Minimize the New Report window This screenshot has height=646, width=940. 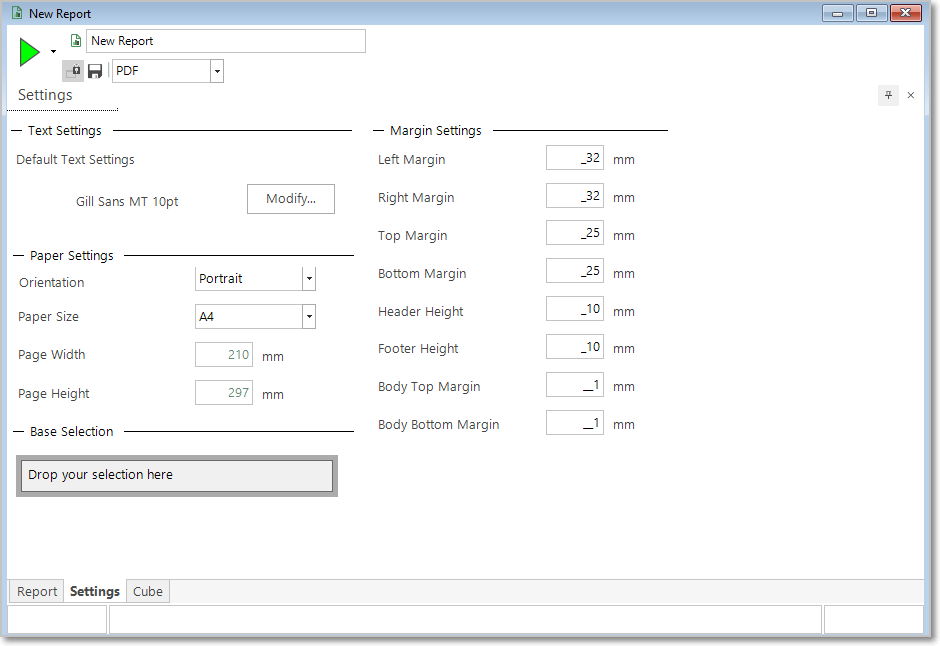837,13
